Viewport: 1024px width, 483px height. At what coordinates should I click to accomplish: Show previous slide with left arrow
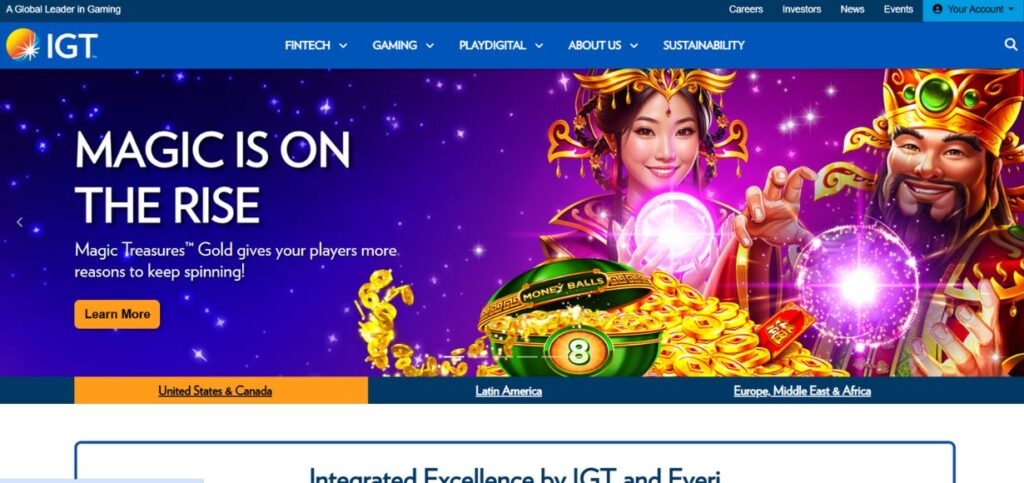[20, 223]
